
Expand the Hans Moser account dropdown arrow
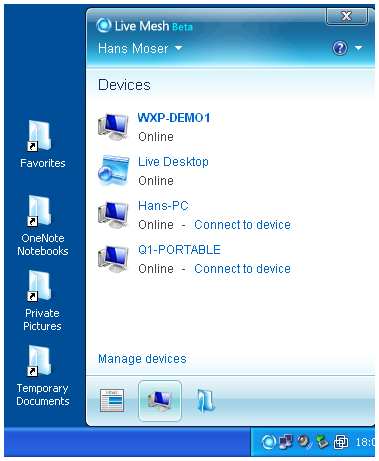179,48
